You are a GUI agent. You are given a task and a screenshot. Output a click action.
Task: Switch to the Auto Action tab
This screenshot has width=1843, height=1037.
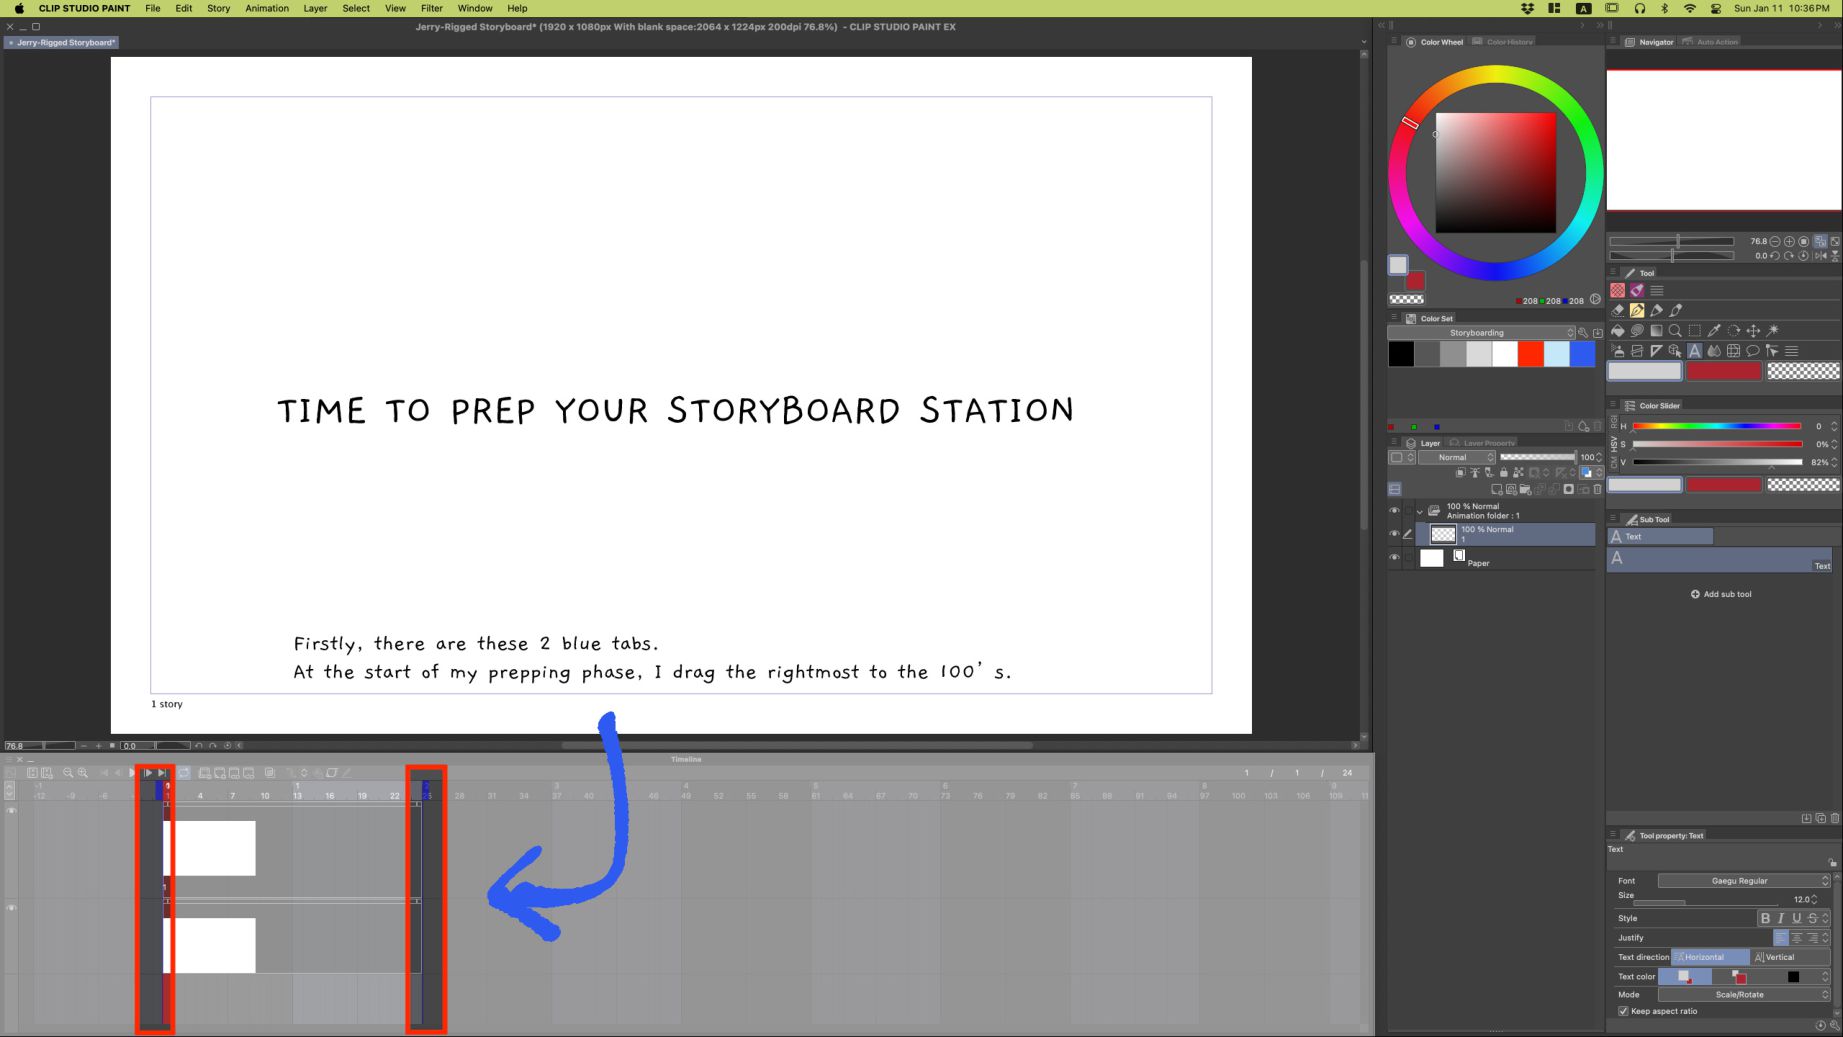tap(1711, 42)
